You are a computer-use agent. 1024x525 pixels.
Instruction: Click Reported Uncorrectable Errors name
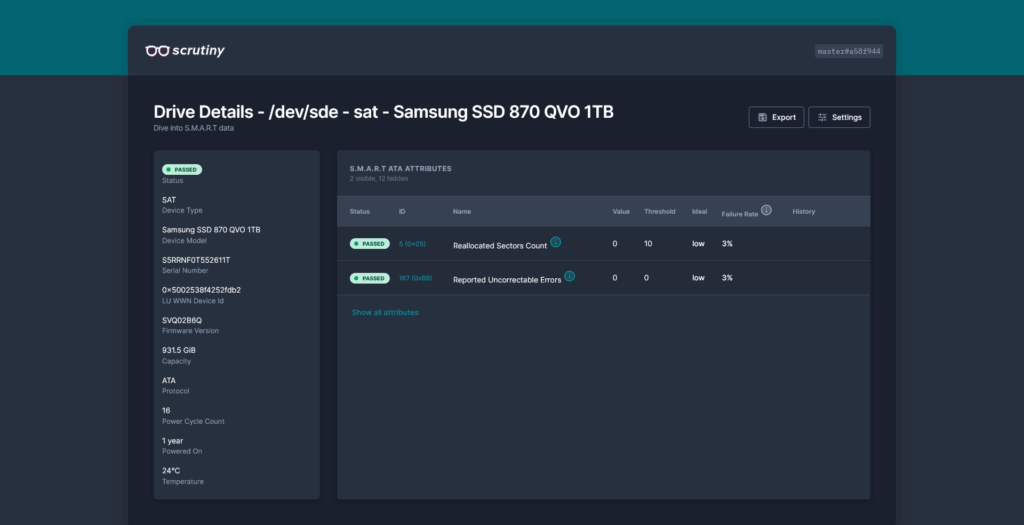(507, 280)
